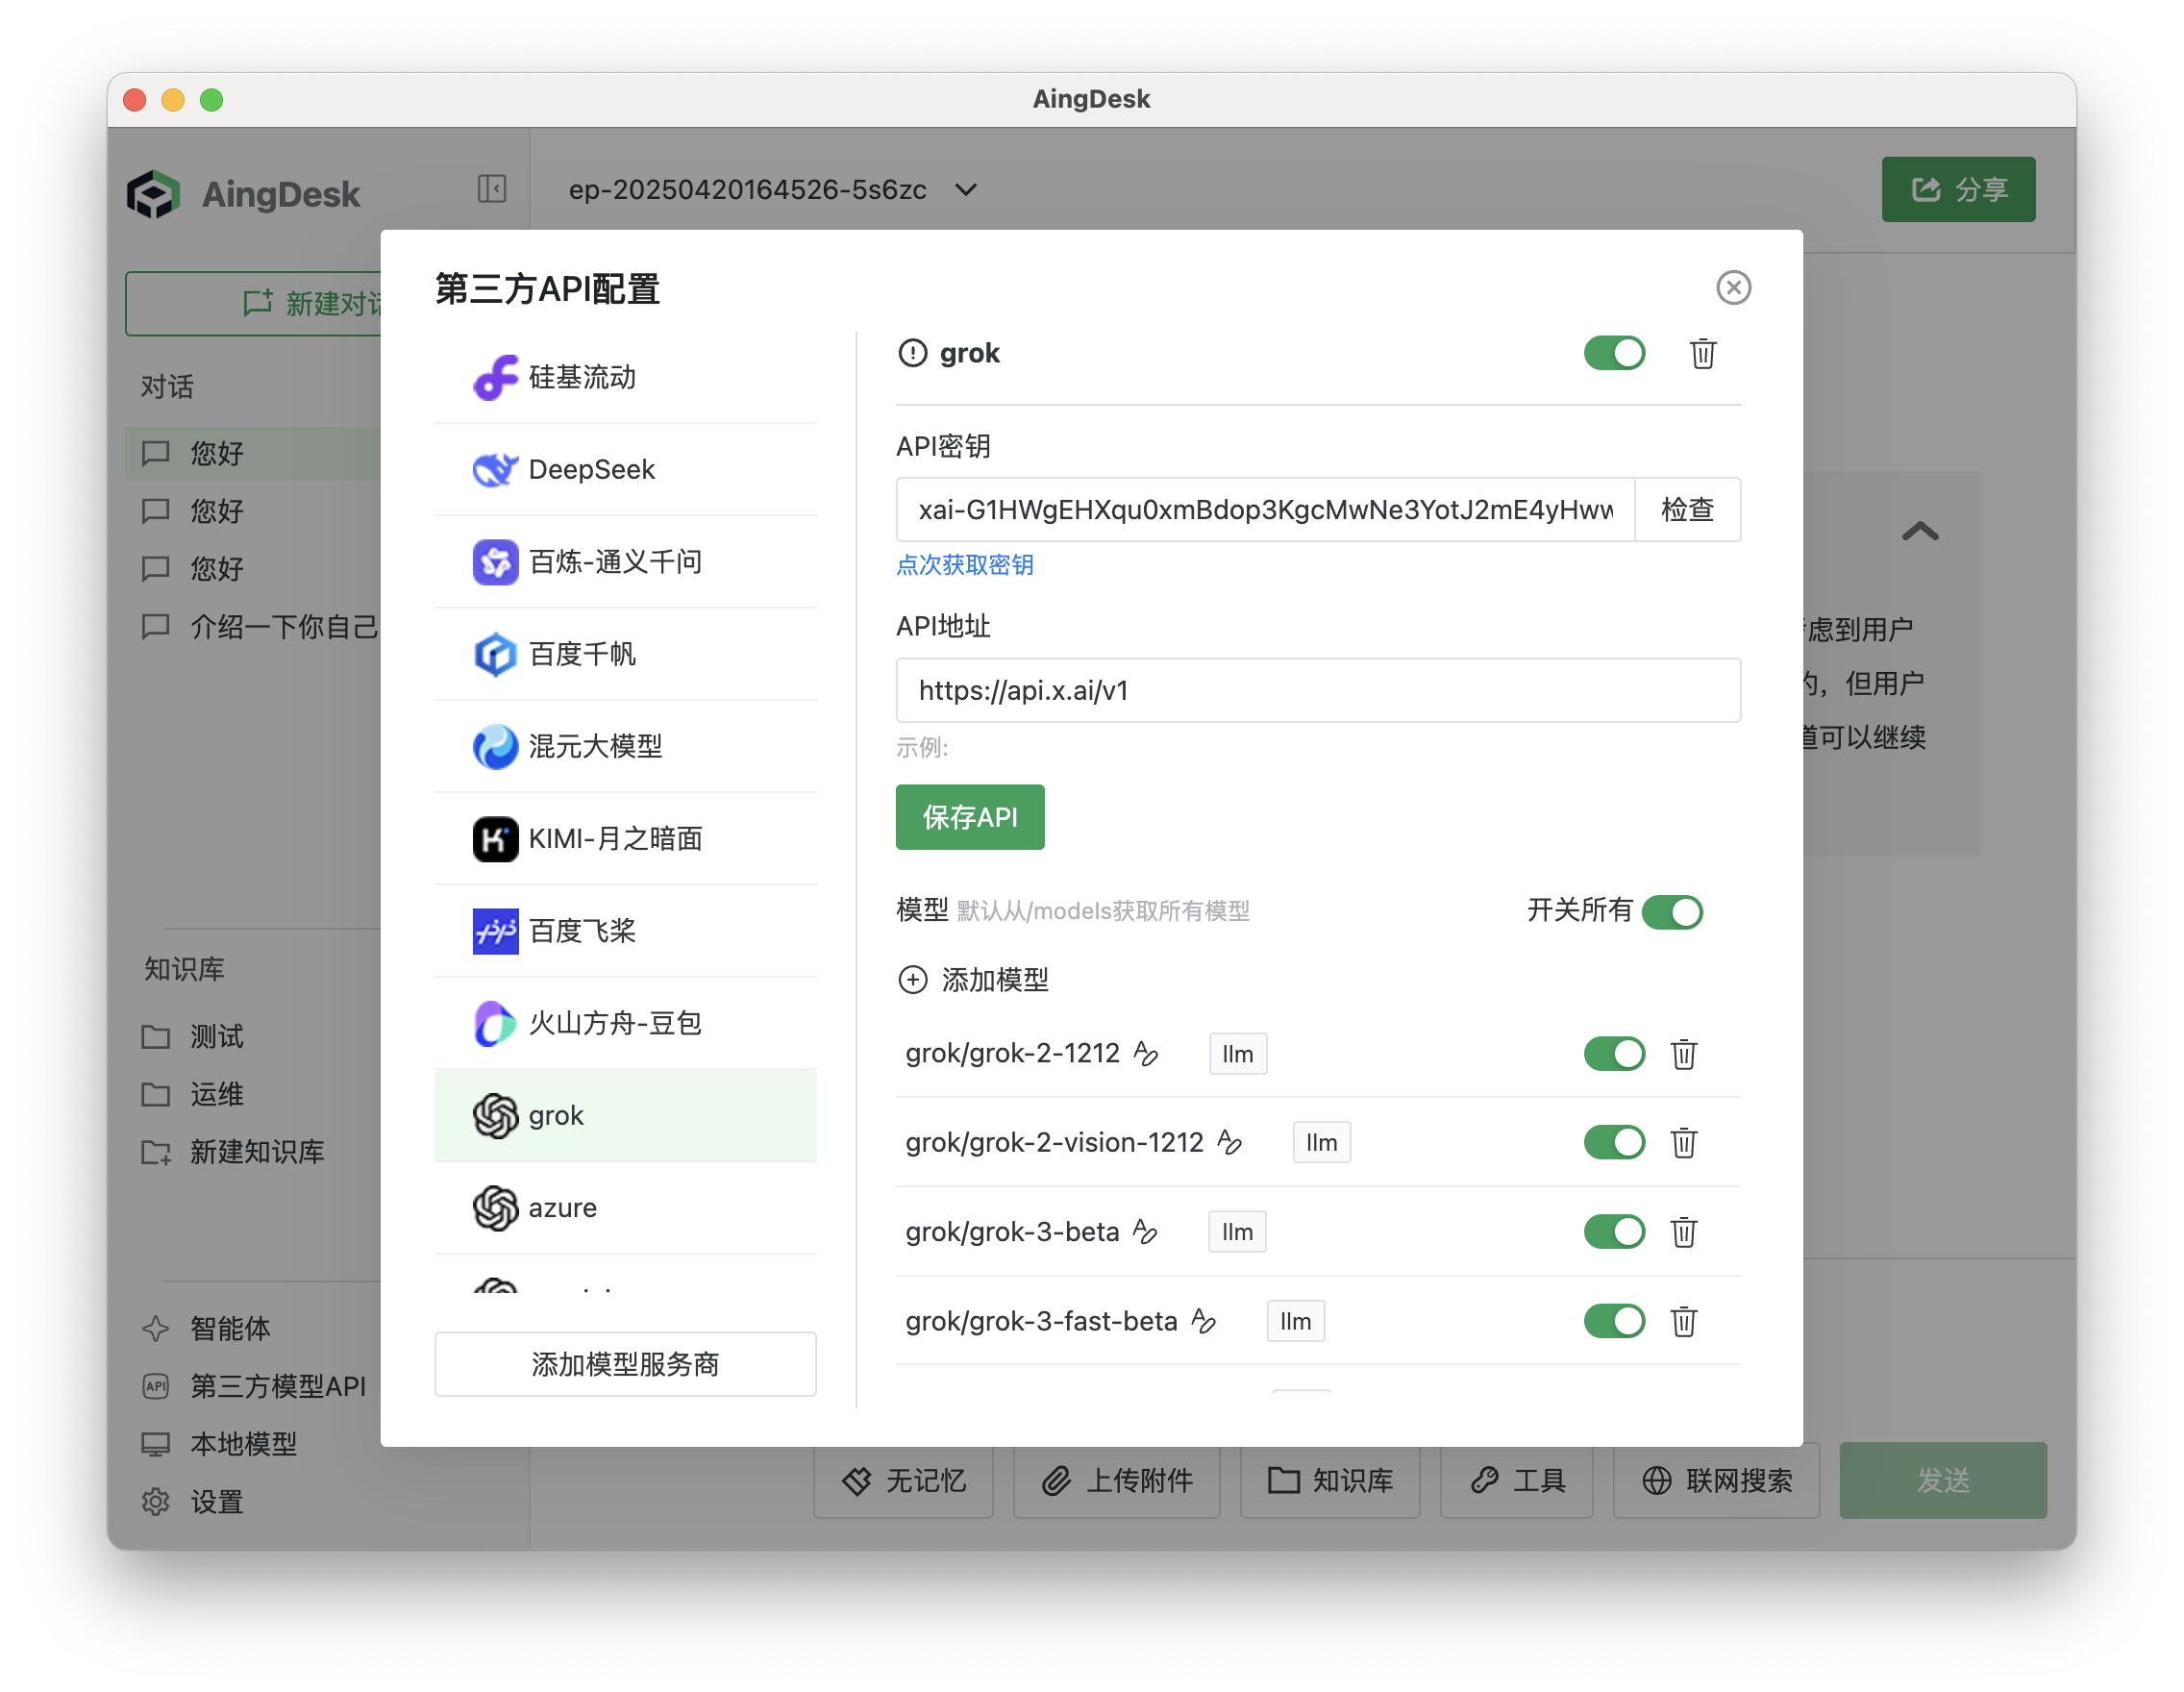2184x1692 pixels.
Task: Delete the grok provider with trash icon
Action: click(x=1702, y=354)
